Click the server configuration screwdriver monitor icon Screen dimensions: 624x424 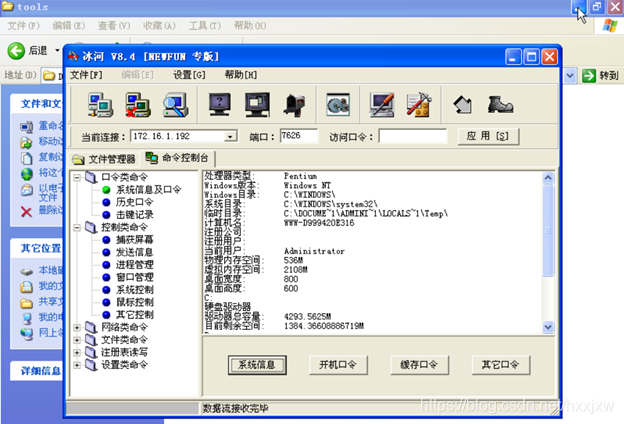tap(382, 105)
